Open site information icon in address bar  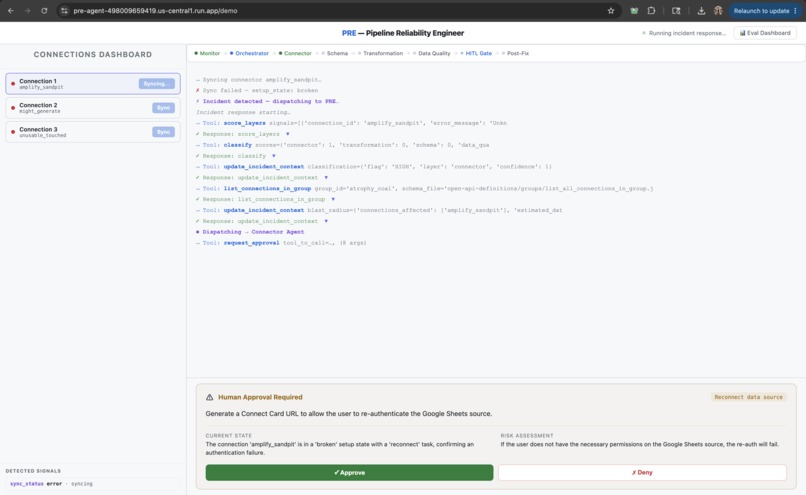[64, 11]
